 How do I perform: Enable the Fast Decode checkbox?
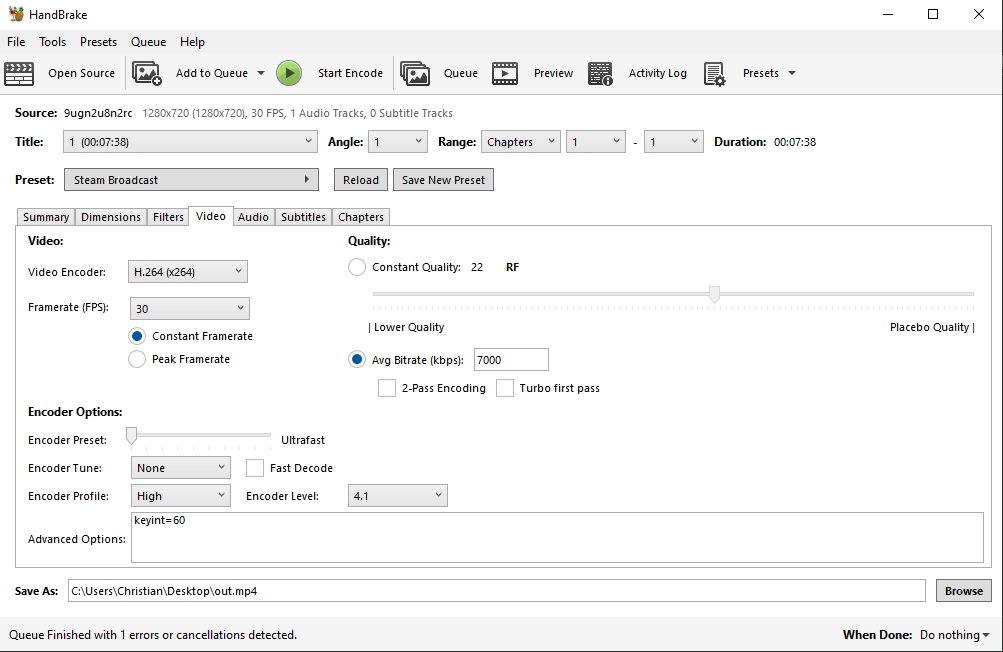(x=255, y=468)
